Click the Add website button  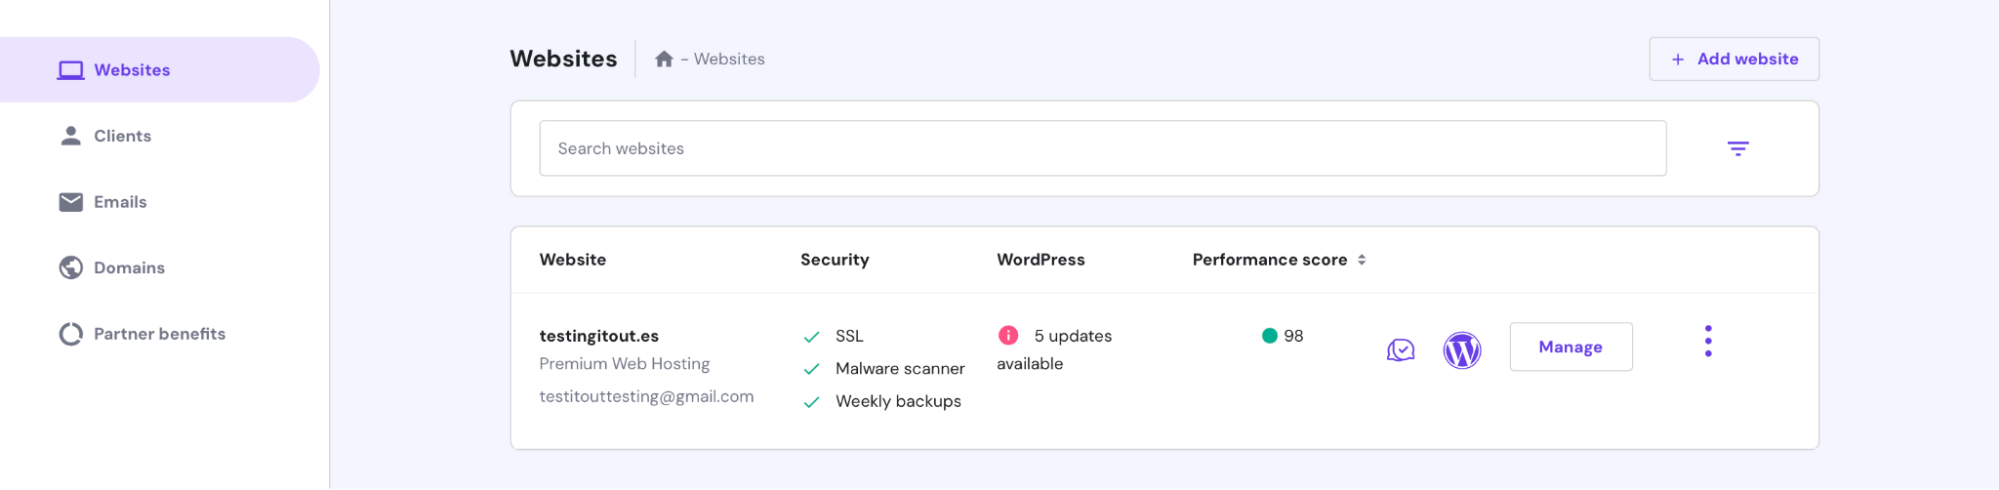pos(1733,59)
